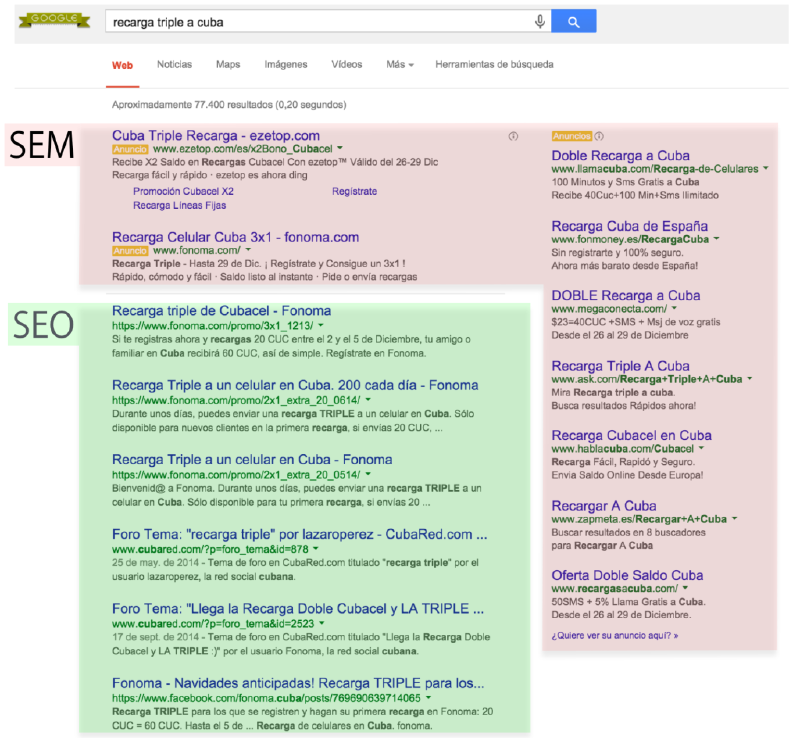
Task: Expand arrow beside foro_tema&id=878 URL
Action: pos(316,548)
